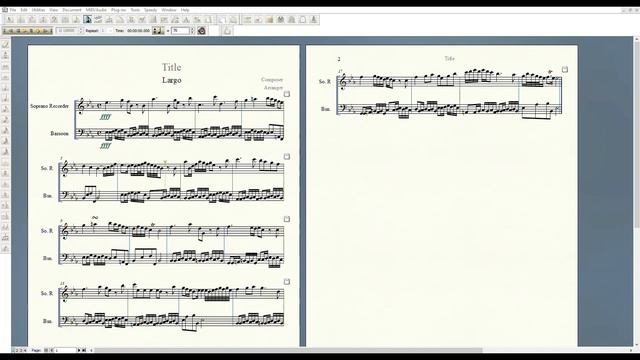Click the Record button in playback controls
Screen dimensions: 640x360
pyautogui.click(x=38, y=31)
